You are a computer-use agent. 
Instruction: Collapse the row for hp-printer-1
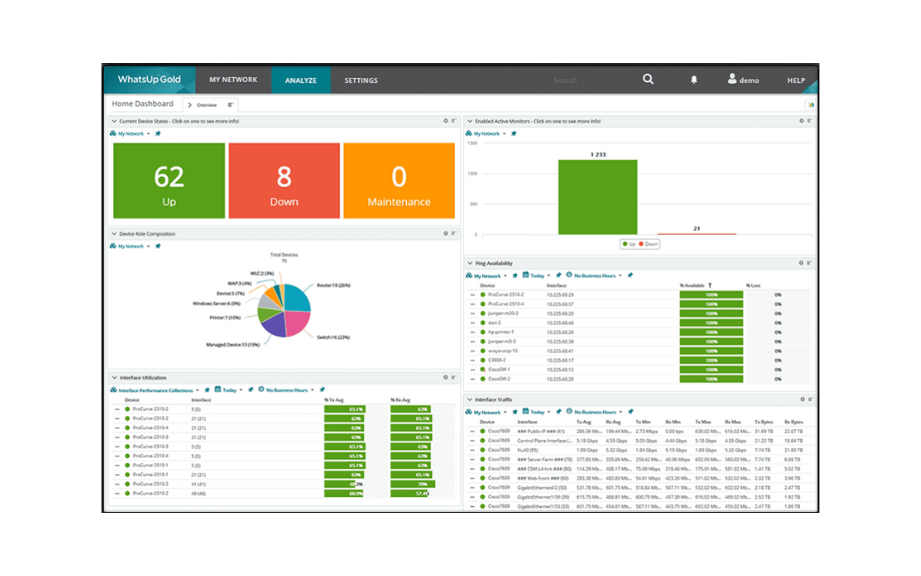[473, 333]
